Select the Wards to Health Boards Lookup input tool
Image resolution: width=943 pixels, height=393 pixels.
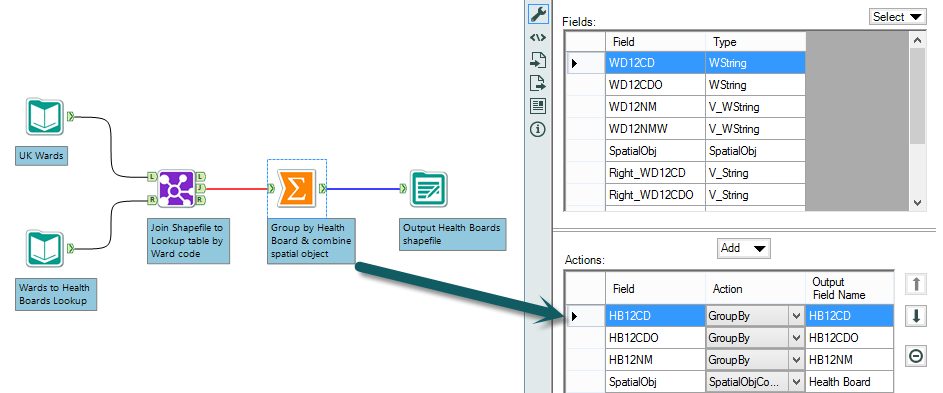coord(45,249)
